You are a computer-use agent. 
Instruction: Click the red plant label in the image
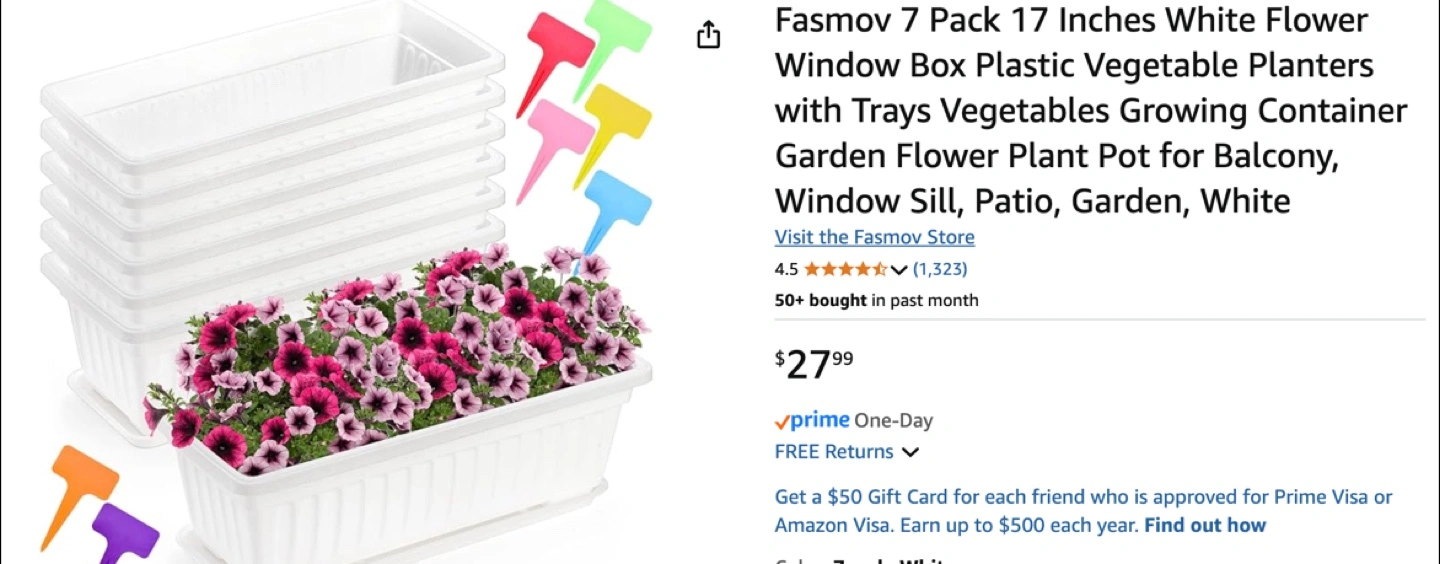click(557, 47)
